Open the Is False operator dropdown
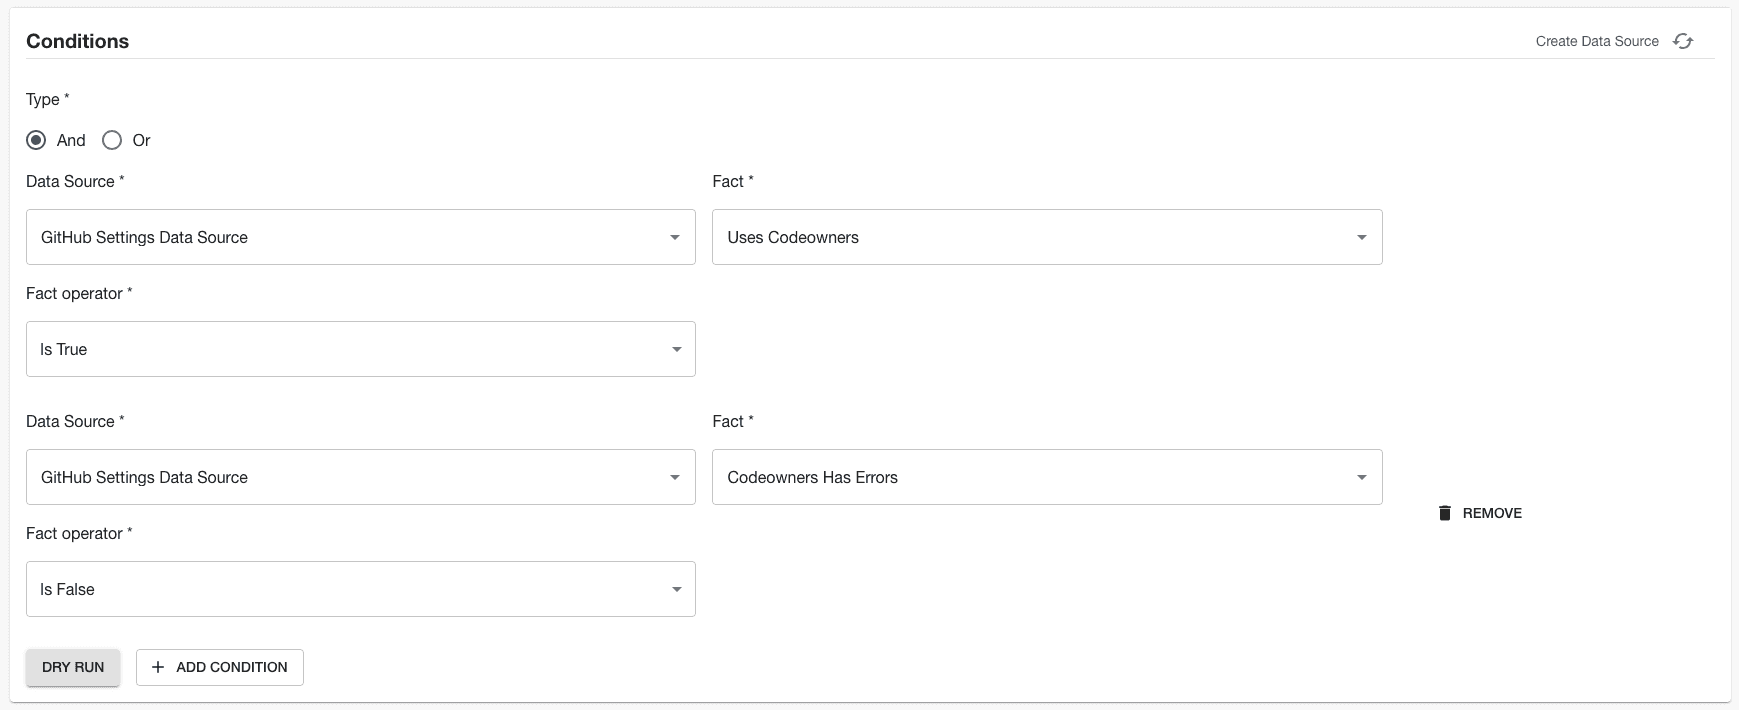This screenshot has width=1739, height=710. pyautogui.click(x=361, y=589)
